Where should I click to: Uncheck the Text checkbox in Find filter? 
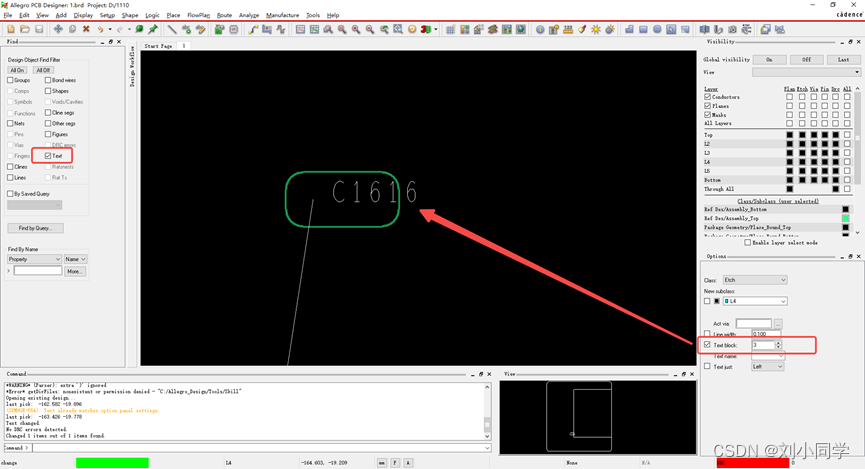coord(48,156)
